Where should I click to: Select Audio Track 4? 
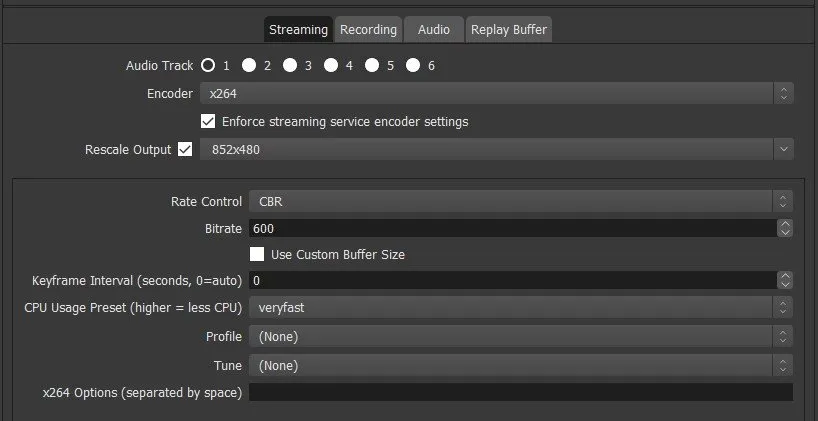pos(331,66)
